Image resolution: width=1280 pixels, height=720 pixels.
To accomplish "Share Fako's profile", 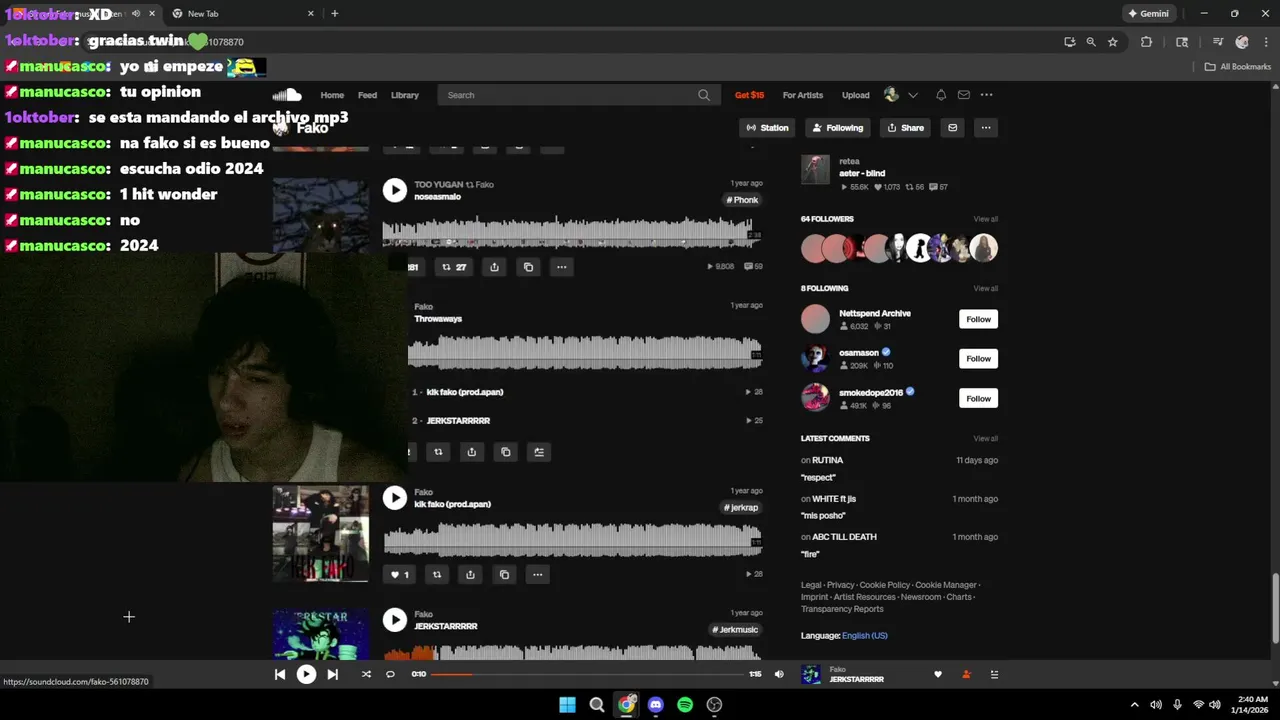I will pos(905,128).
